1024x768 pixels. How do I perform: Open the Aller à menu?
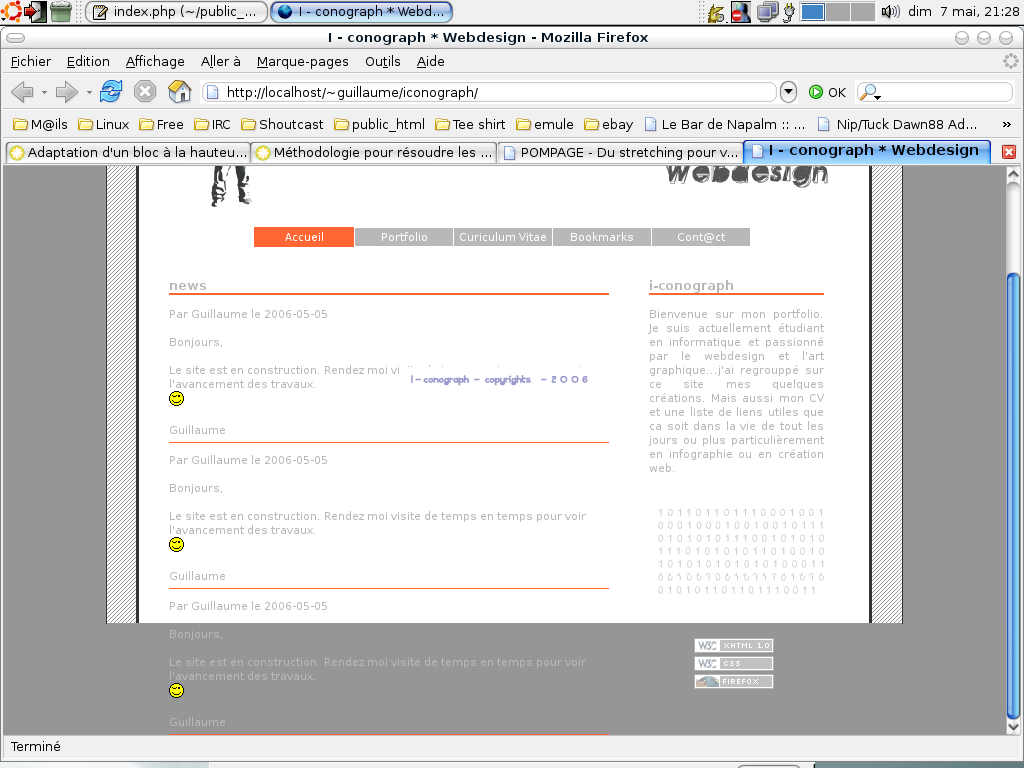(x=221, y=61)
